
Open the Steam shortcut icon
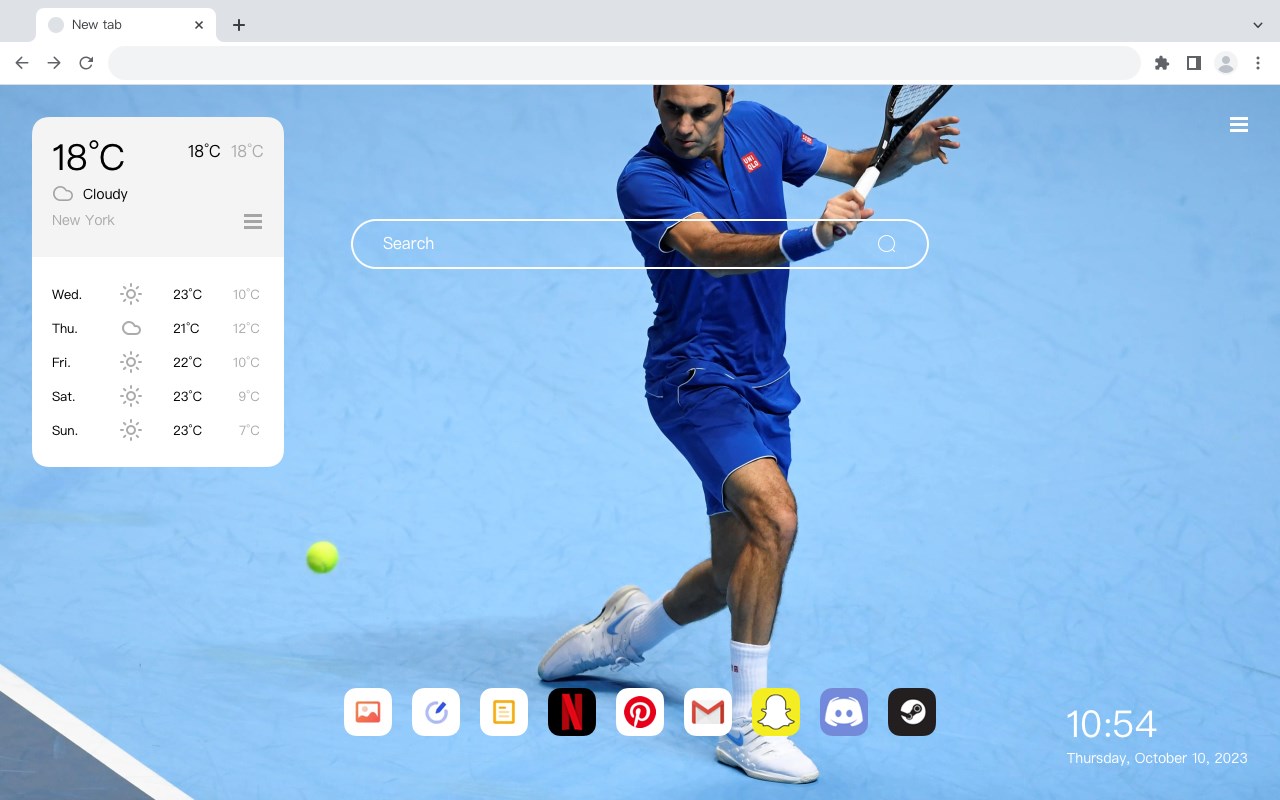[912, 712]
